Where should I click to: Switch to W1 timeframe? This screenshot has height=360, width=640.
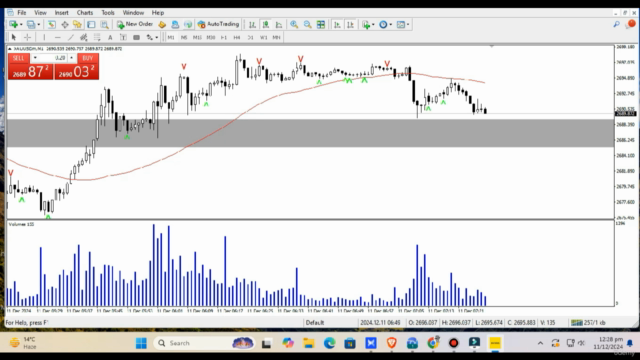click(x=264, y=37)
